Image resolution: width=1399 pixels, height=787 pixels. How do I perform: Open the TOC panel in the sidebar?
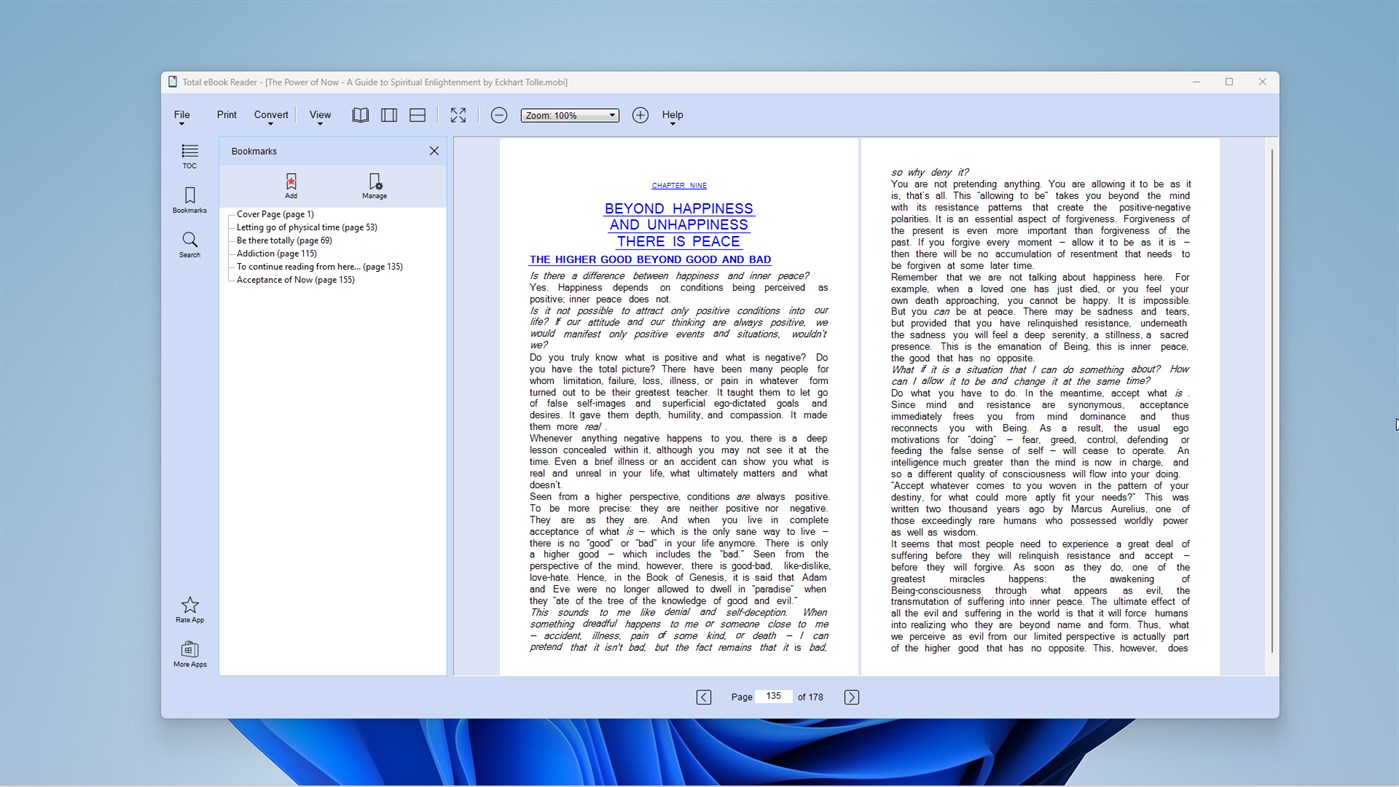[189, 157]
